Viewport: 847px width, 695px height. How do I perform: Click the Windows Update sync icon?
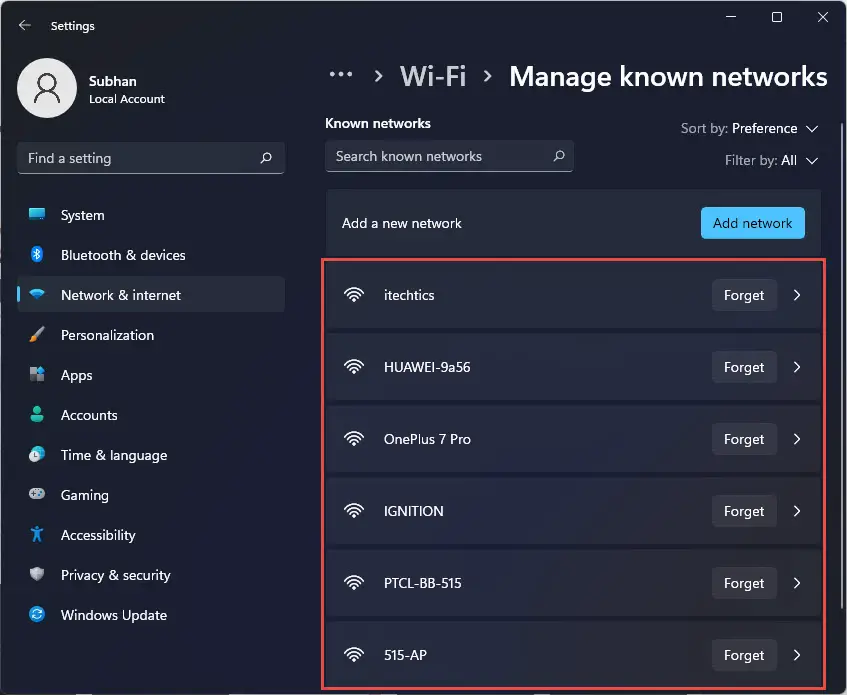tap(37, 615)
